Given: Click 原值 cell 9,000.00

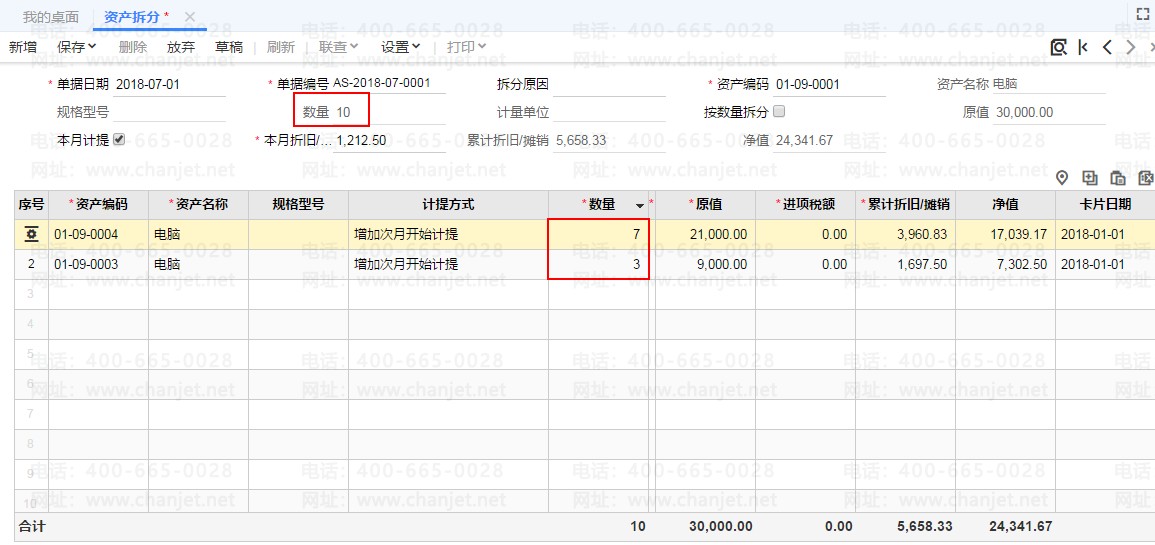Looking at the screenshot, I should point(705,264).
